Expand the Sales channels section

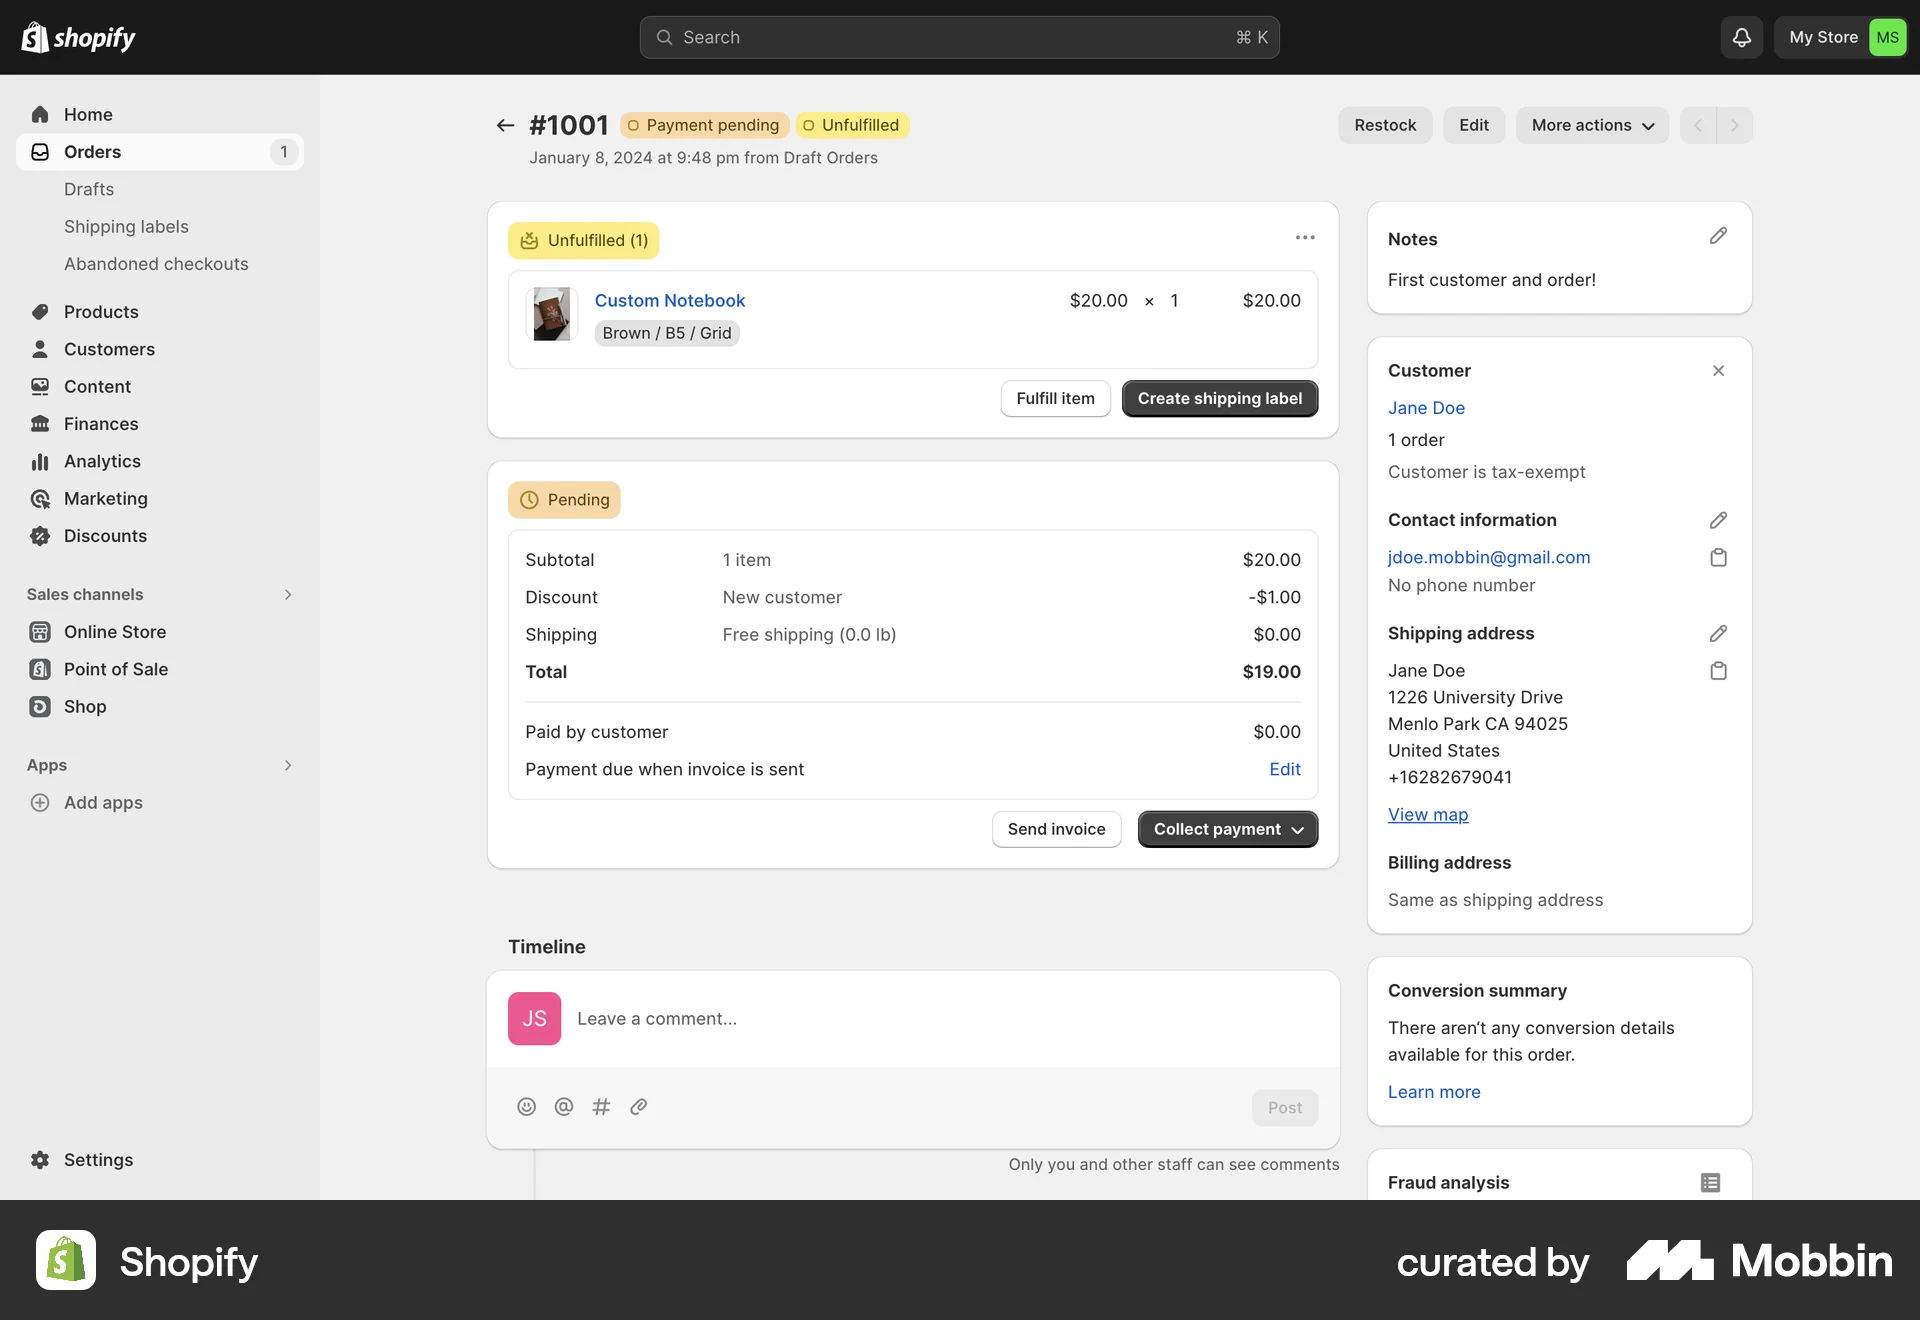click(x=287, y=594)
